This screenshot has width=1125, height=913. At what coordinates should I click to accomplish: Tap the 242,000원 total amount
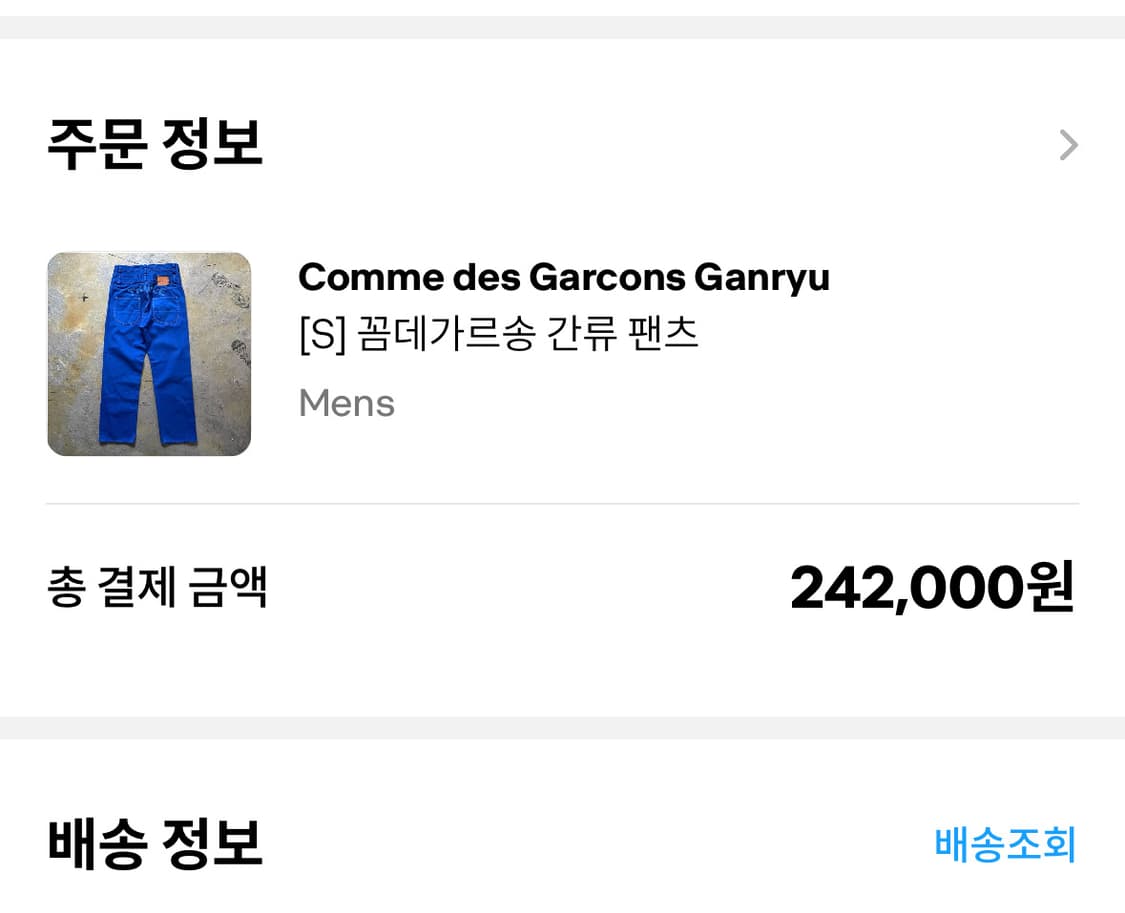pyautogui.click(x=931, y=587)
